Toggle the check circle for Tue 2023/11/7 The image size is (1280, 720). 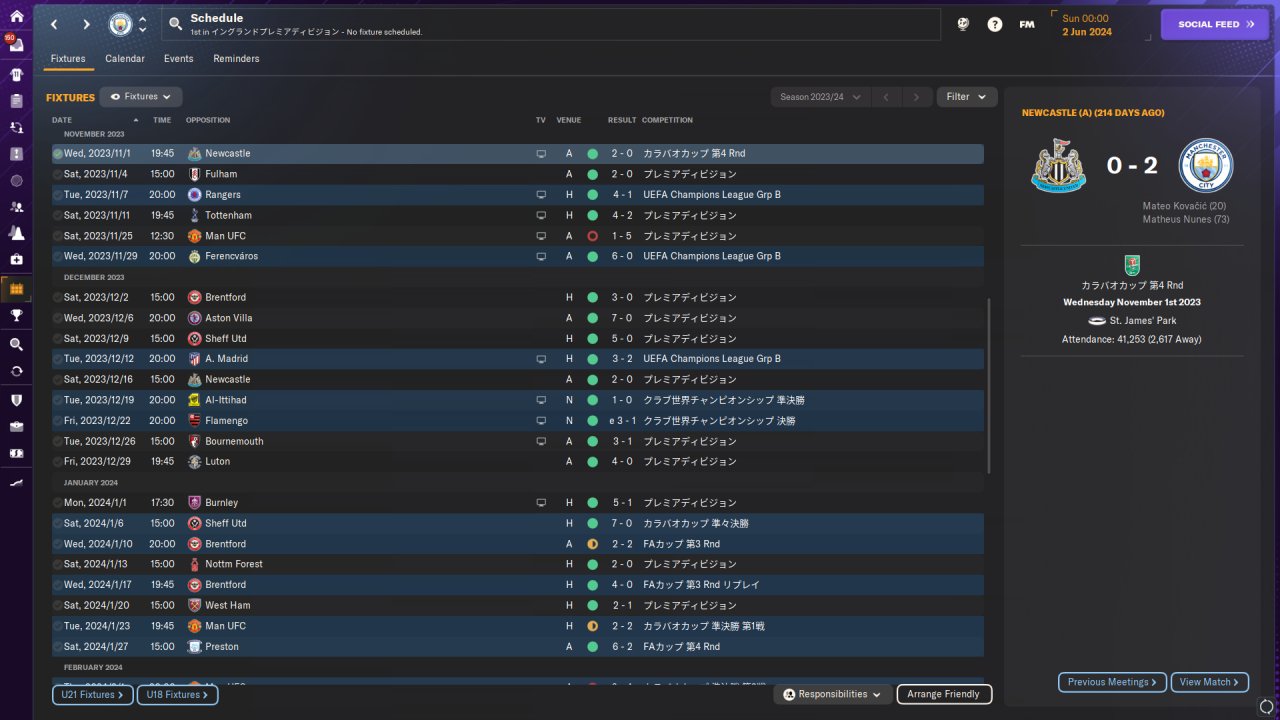tap(58, 195)
